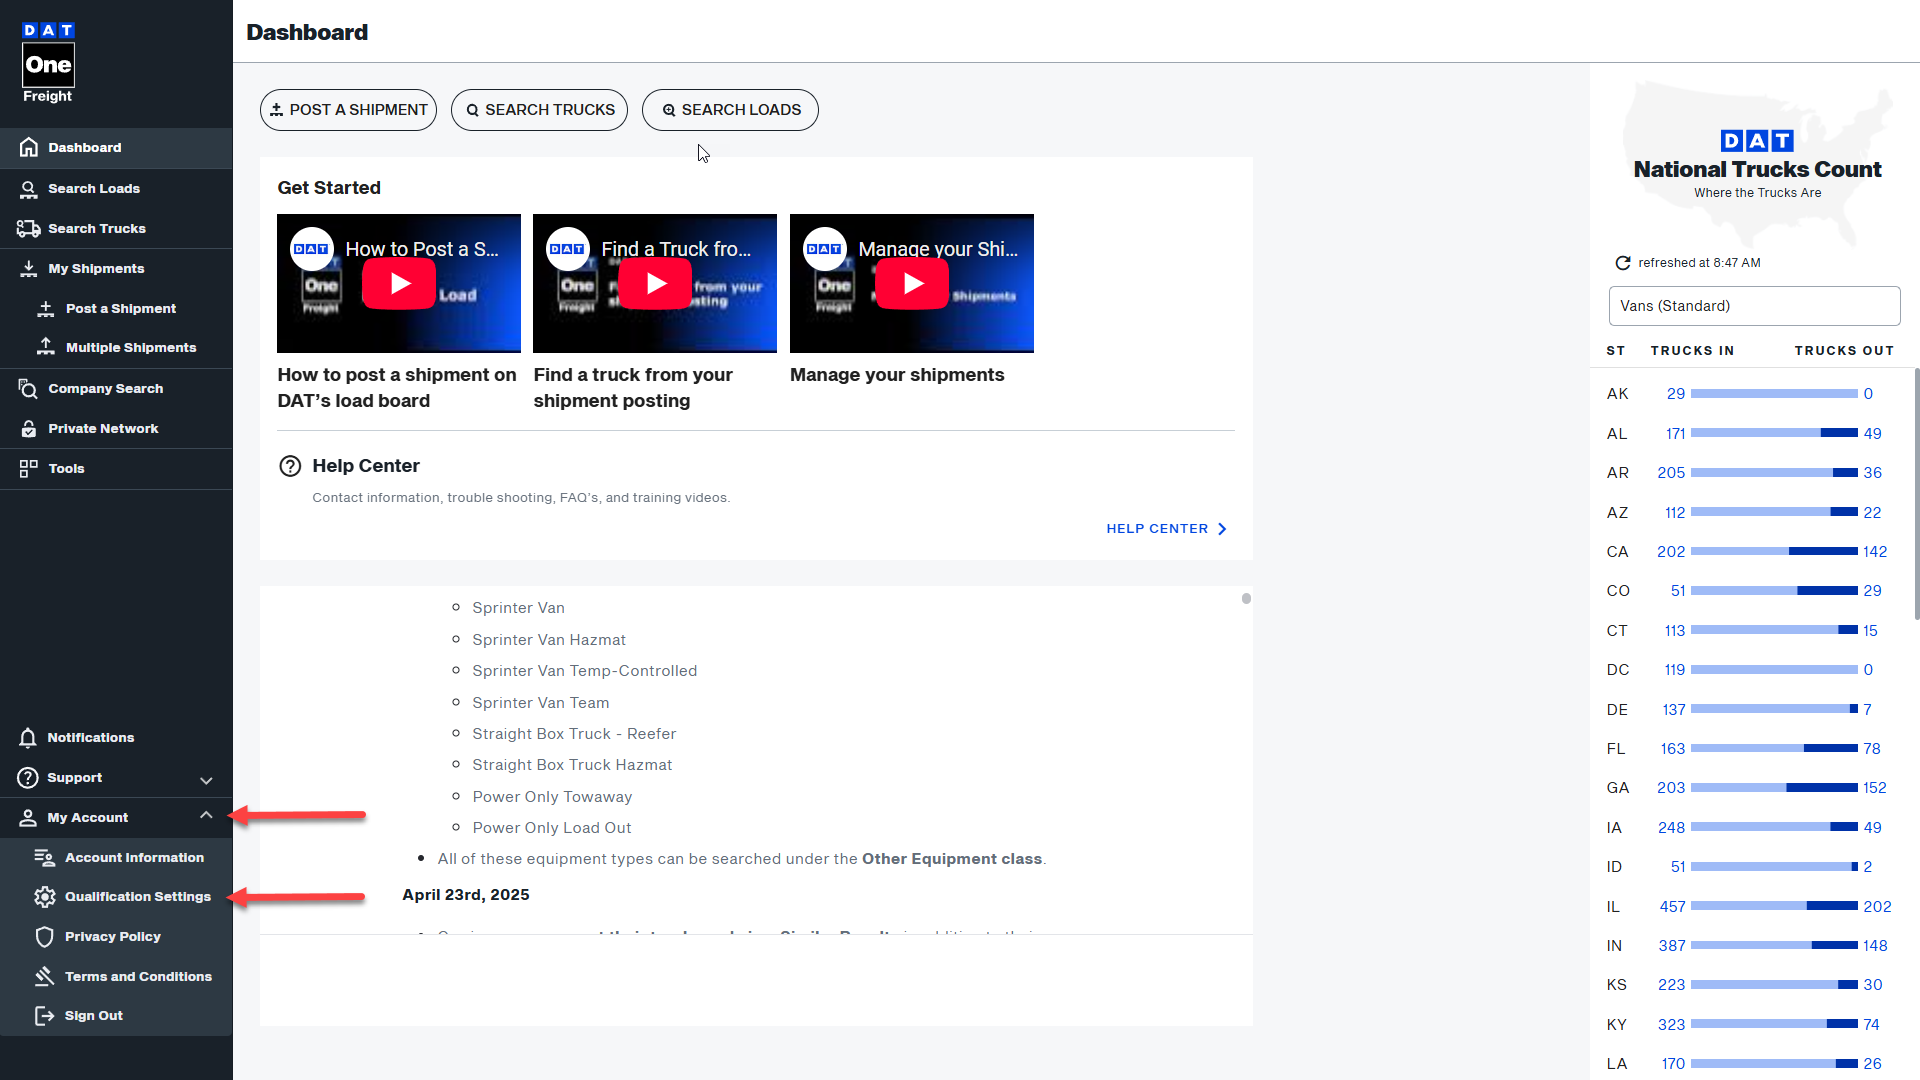1920x1080 pixels.
Task: Open Account Information page
Action: click(x=116, y=857)
